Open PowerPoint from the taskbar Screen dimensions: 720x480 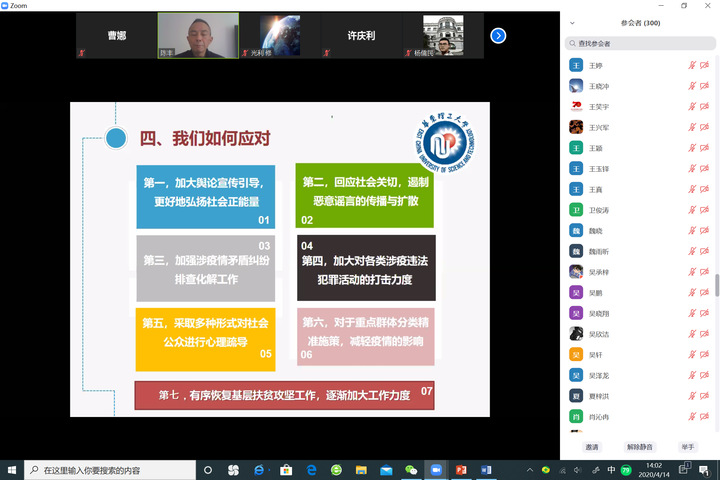point(462,470)
